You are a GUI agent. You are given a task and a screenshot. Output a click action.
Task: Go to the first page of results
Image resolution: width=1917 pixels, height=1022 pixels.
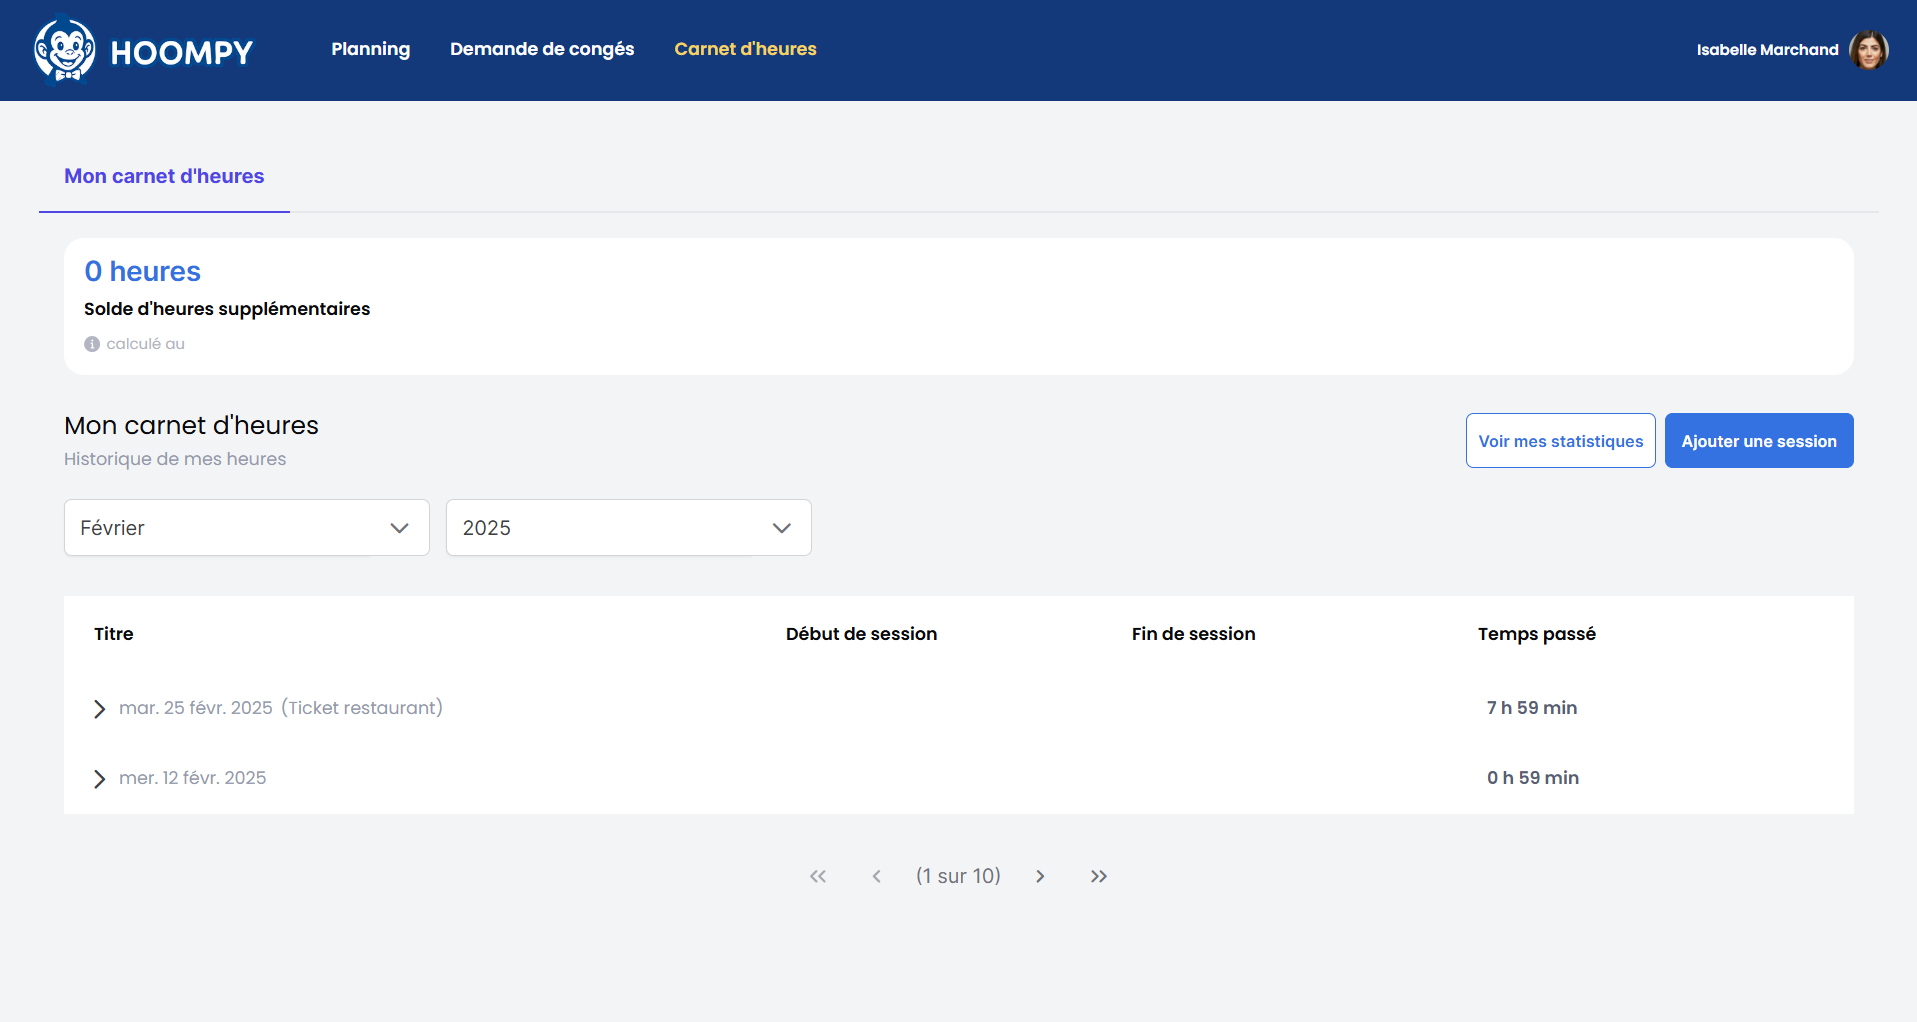click(818, 876)
